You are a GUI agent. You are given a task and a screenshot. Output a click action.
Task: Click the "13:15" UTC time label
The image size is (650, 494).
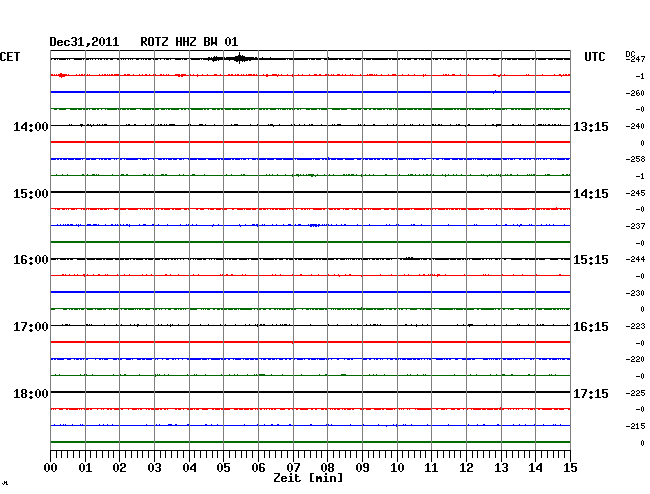point(591,126)
